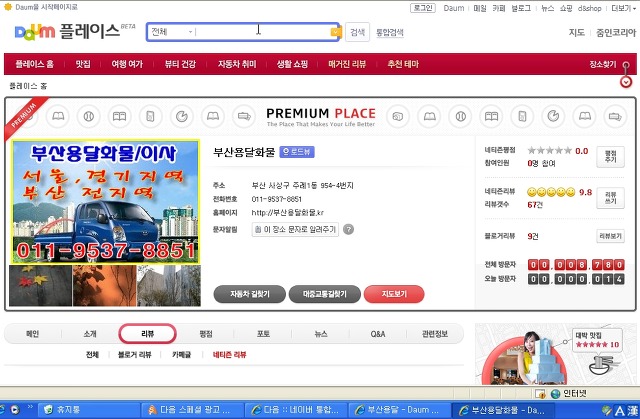Open the 생활 쇼핑 menu item
This screenshot has width=640, height=419.
click(292, 64)
